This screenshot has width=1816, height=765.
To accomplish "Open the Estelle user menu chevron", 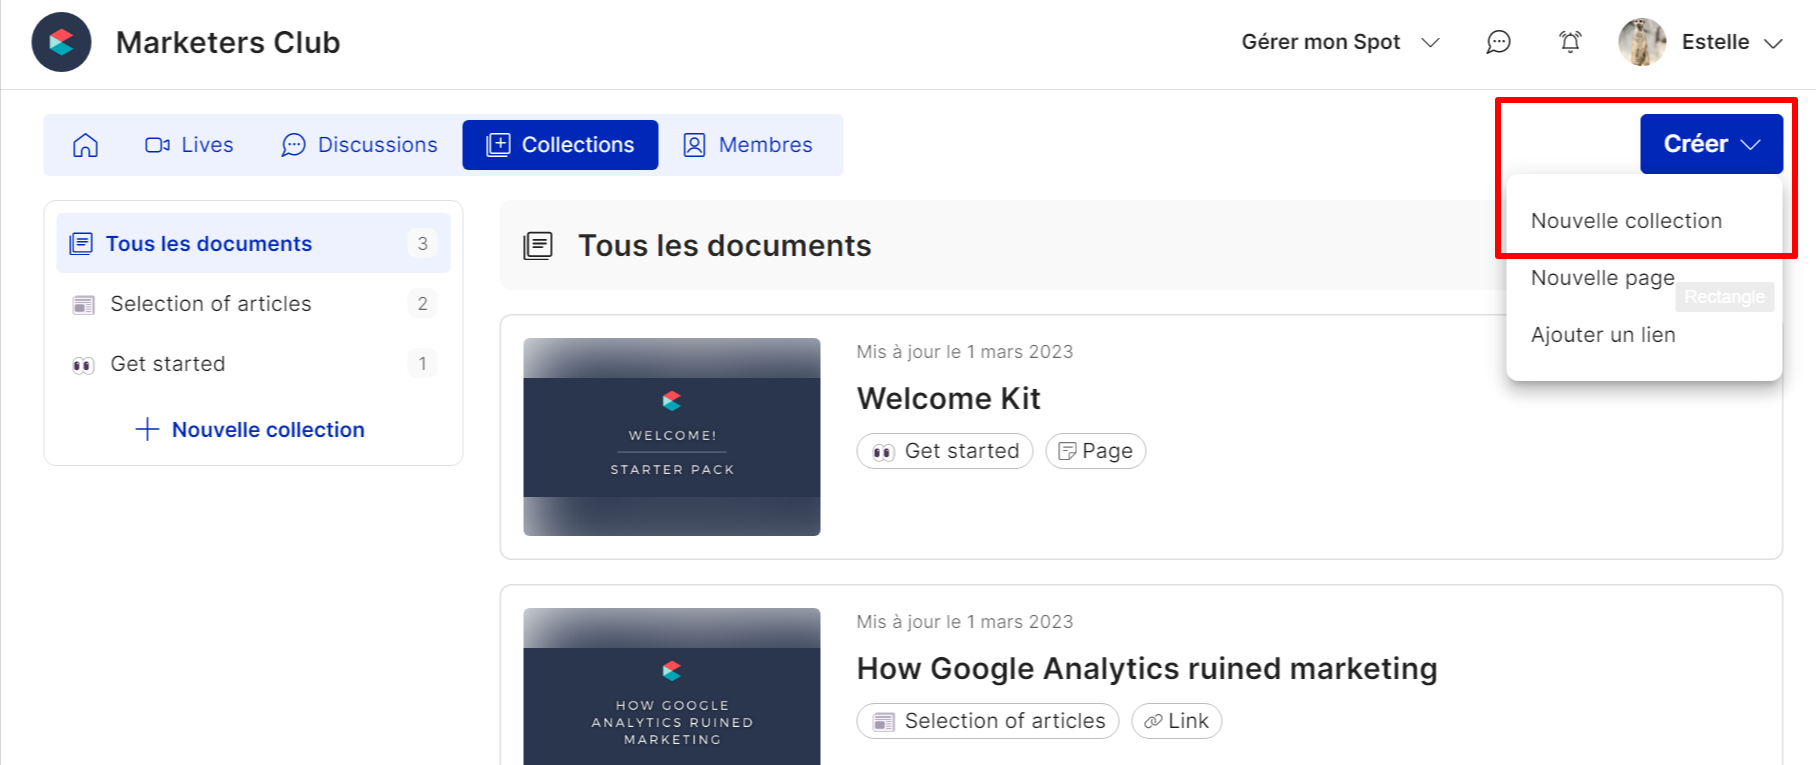I will [x=1773, y=43].
